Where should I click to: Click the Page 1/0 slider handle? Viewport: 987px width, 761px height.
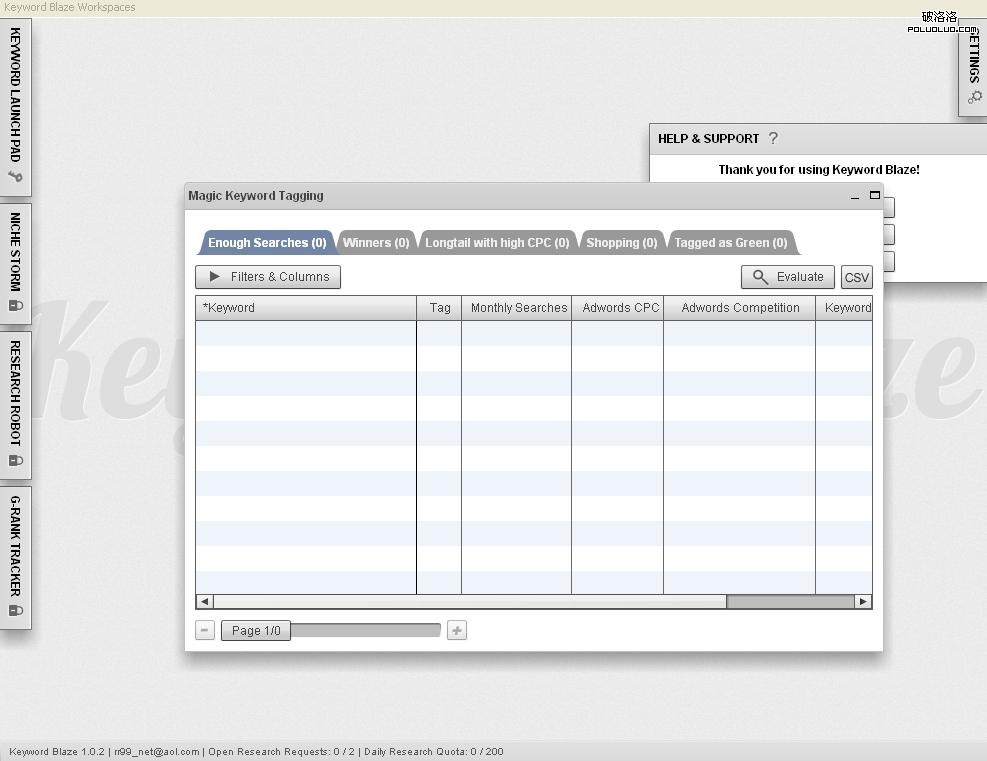[256, 631]
